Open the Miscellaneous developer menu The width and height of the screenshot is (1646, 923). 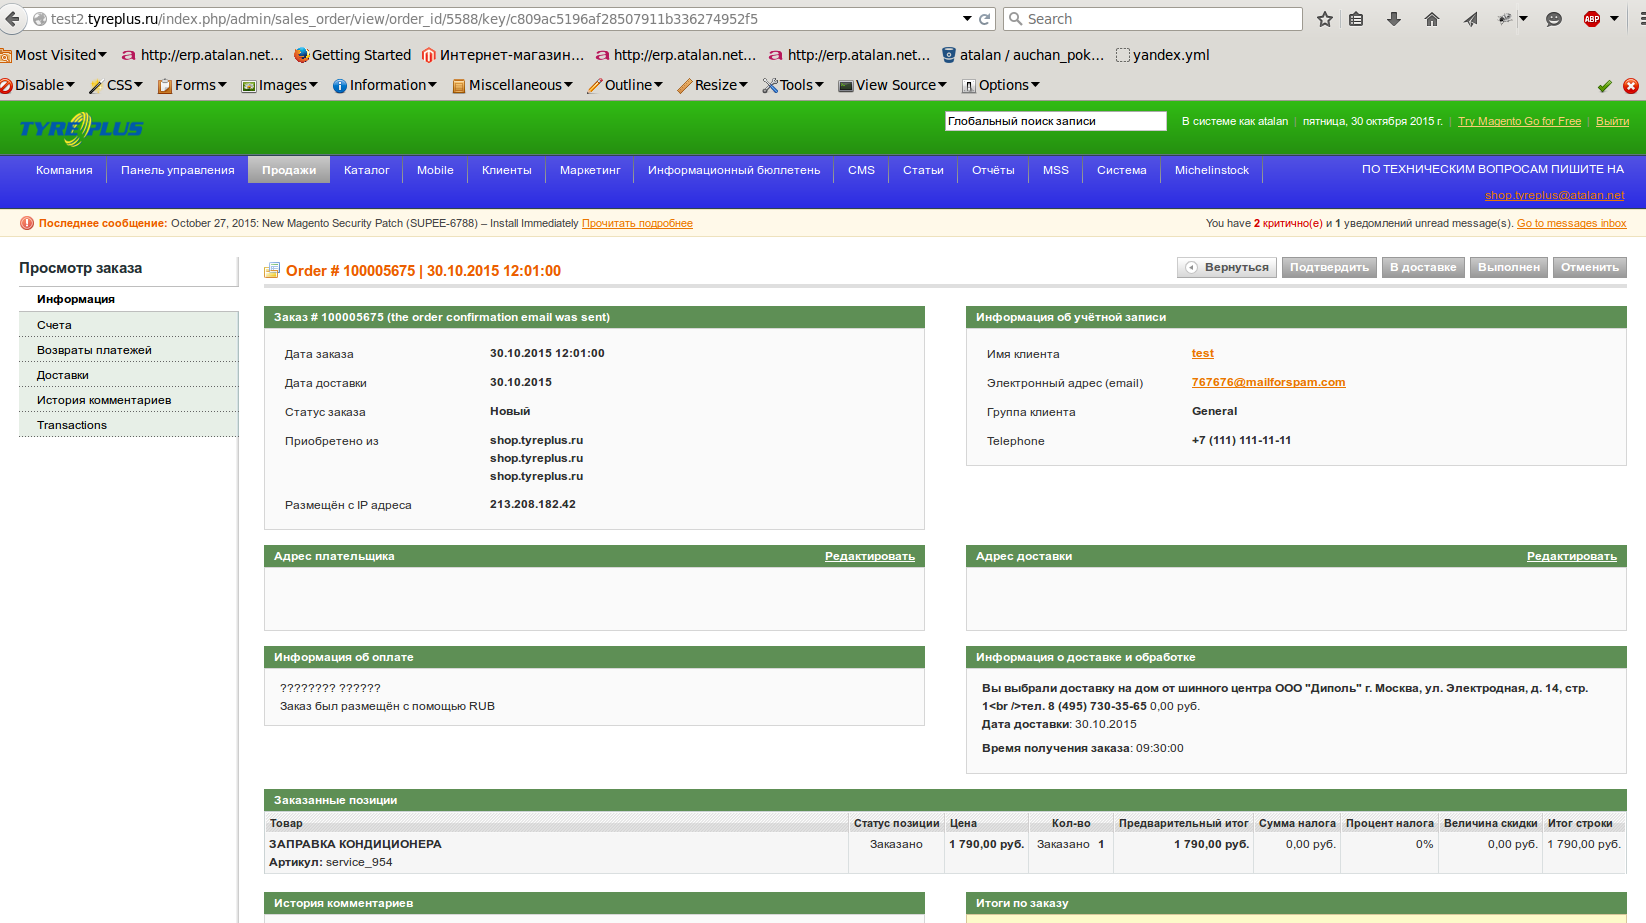point(512,85)
